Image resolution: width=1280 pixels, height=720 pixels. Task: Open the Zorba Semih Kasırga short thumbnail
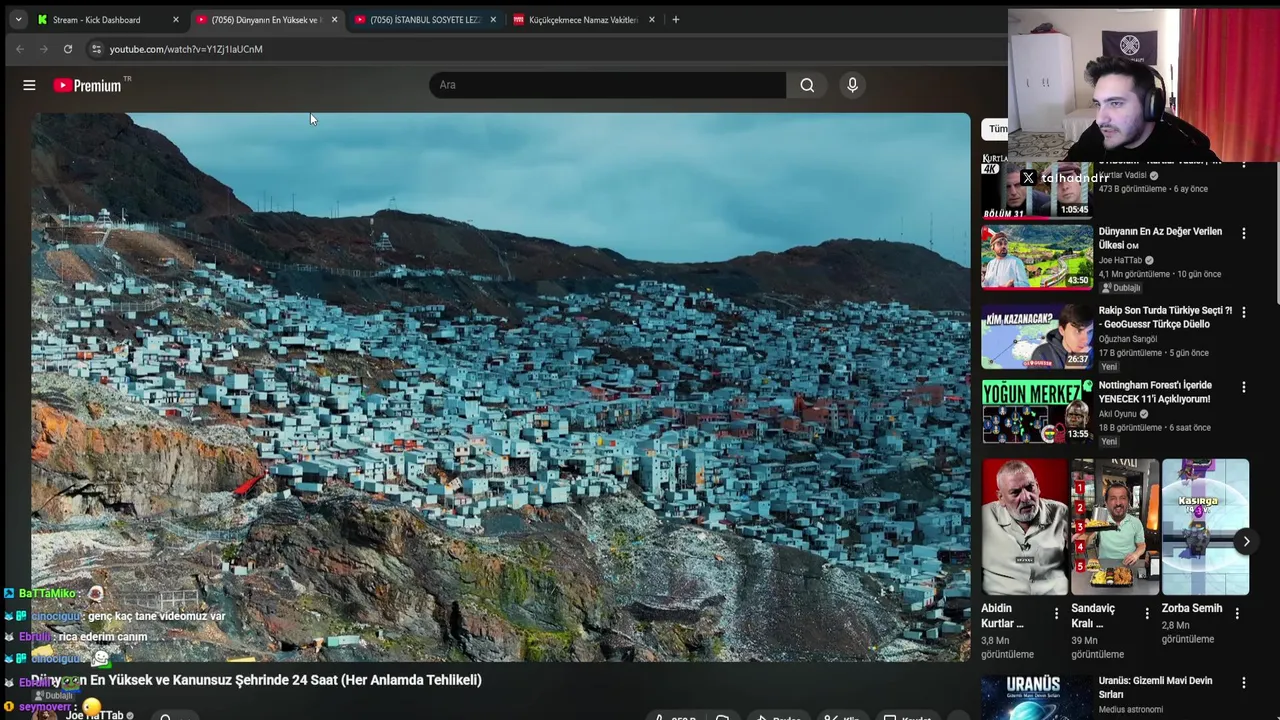pos(1205,527)
